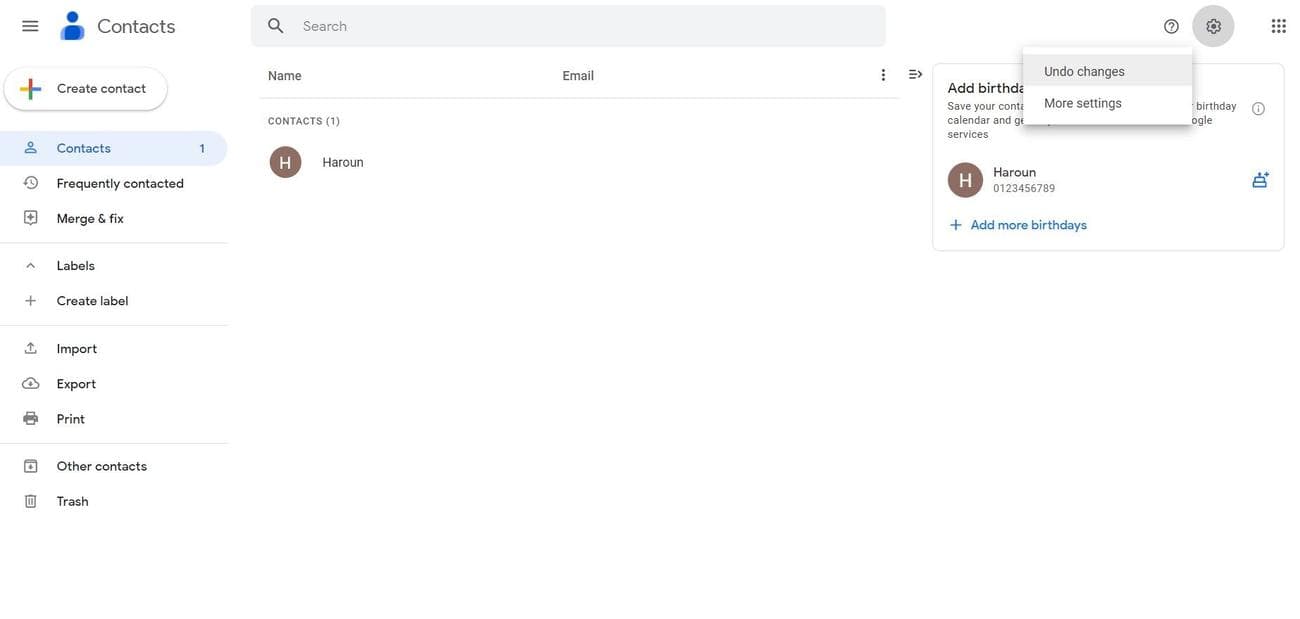Open Haroun contact row in list
Screen dimensions: 1300x619
pyautogui.click(x=343, y=162)
